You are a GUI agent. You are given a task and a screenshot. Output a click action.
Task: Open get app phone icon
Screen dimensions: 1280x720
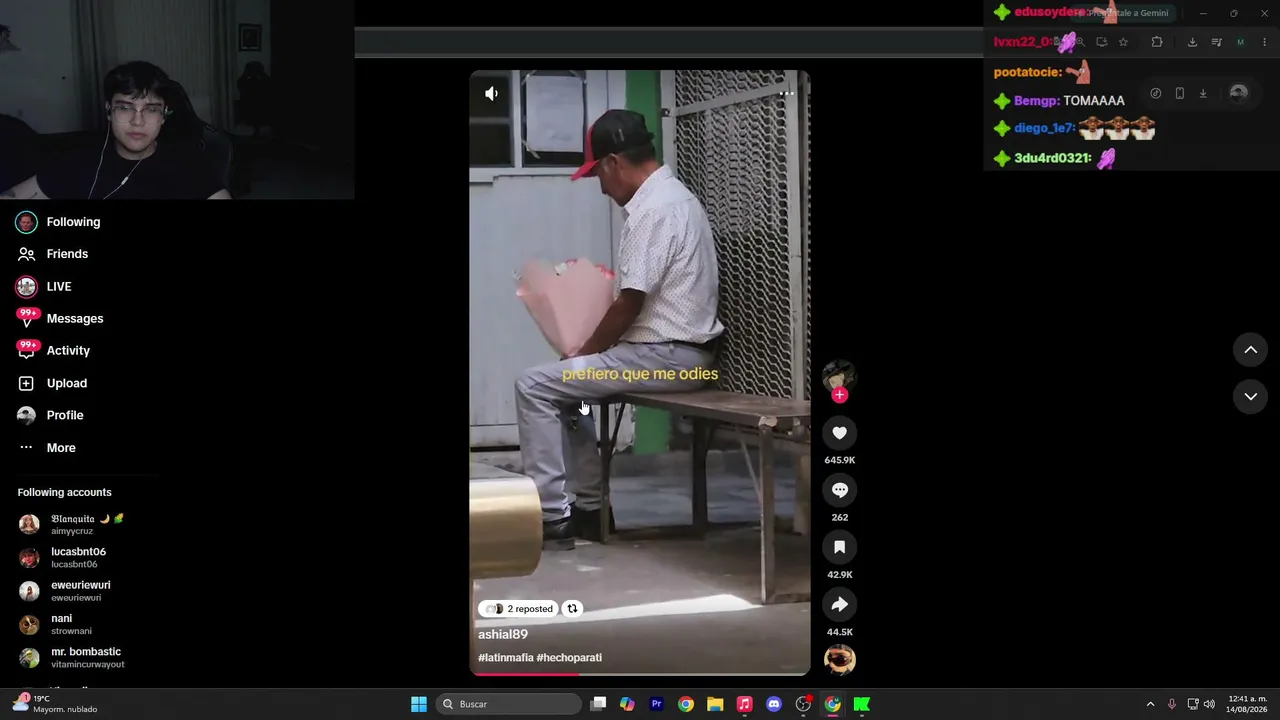pos(1180,93)
